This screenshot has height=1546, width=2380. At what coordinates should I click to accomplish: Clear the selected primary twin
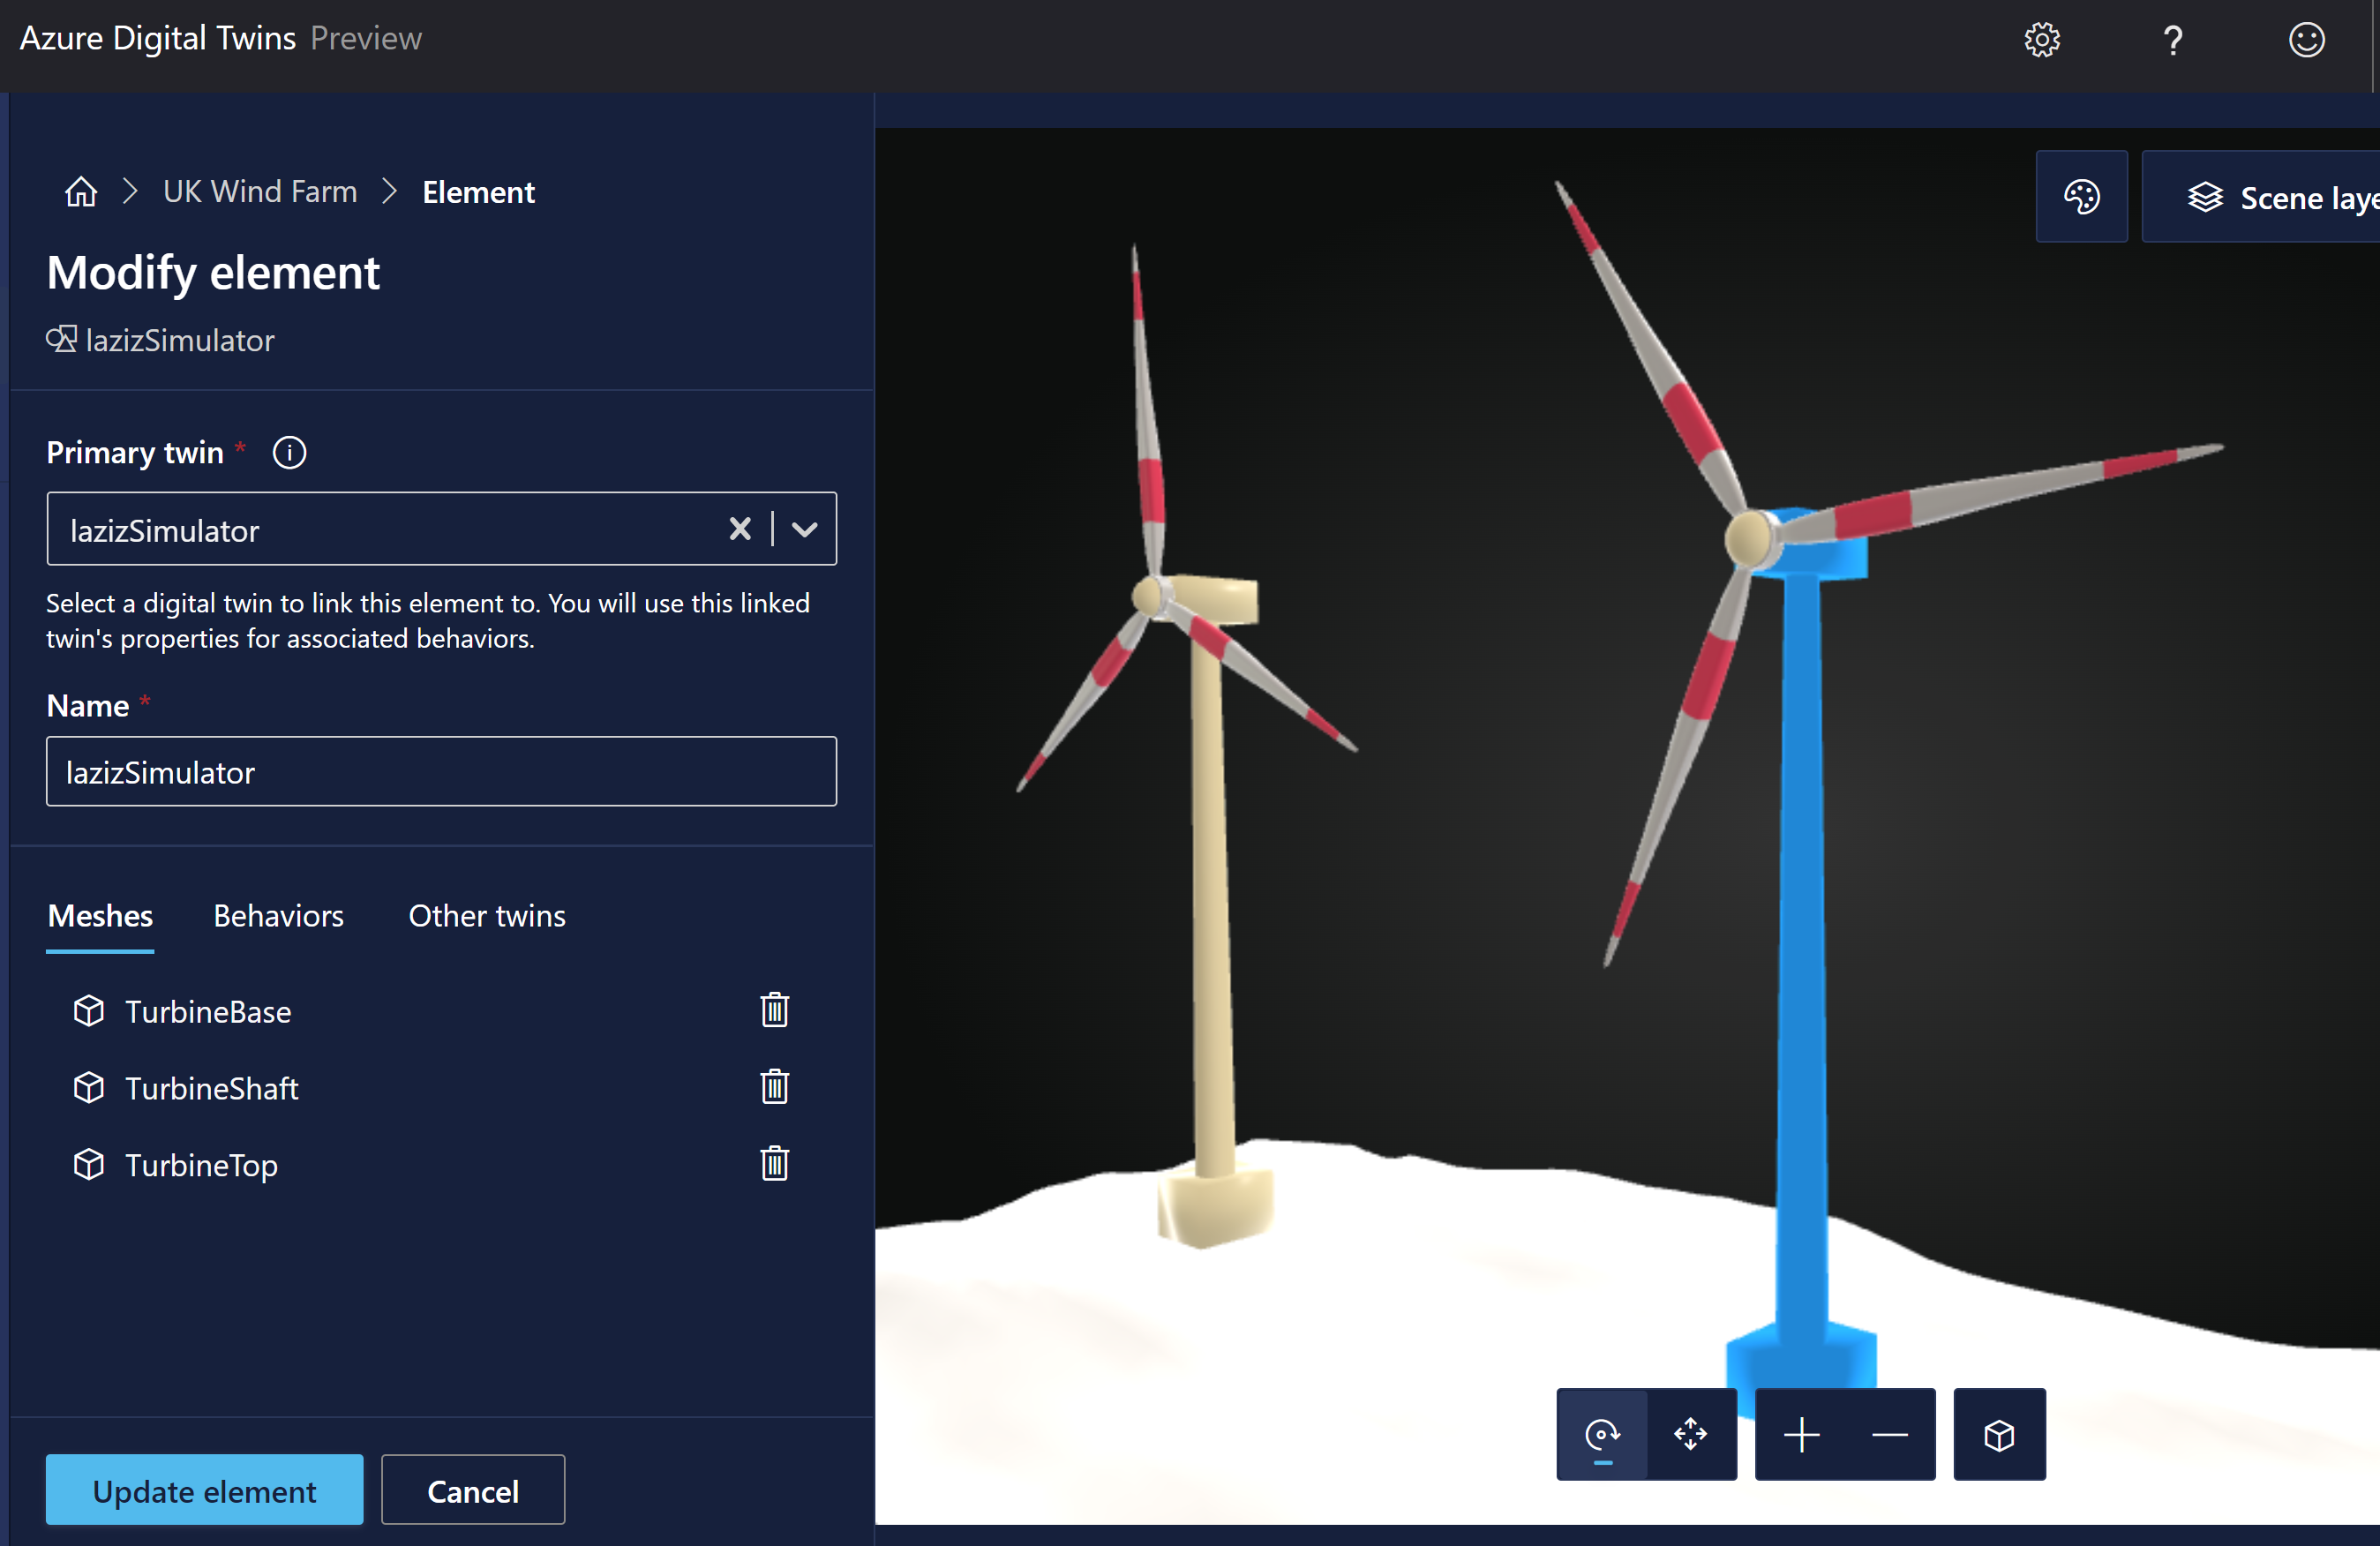[740, 529]
